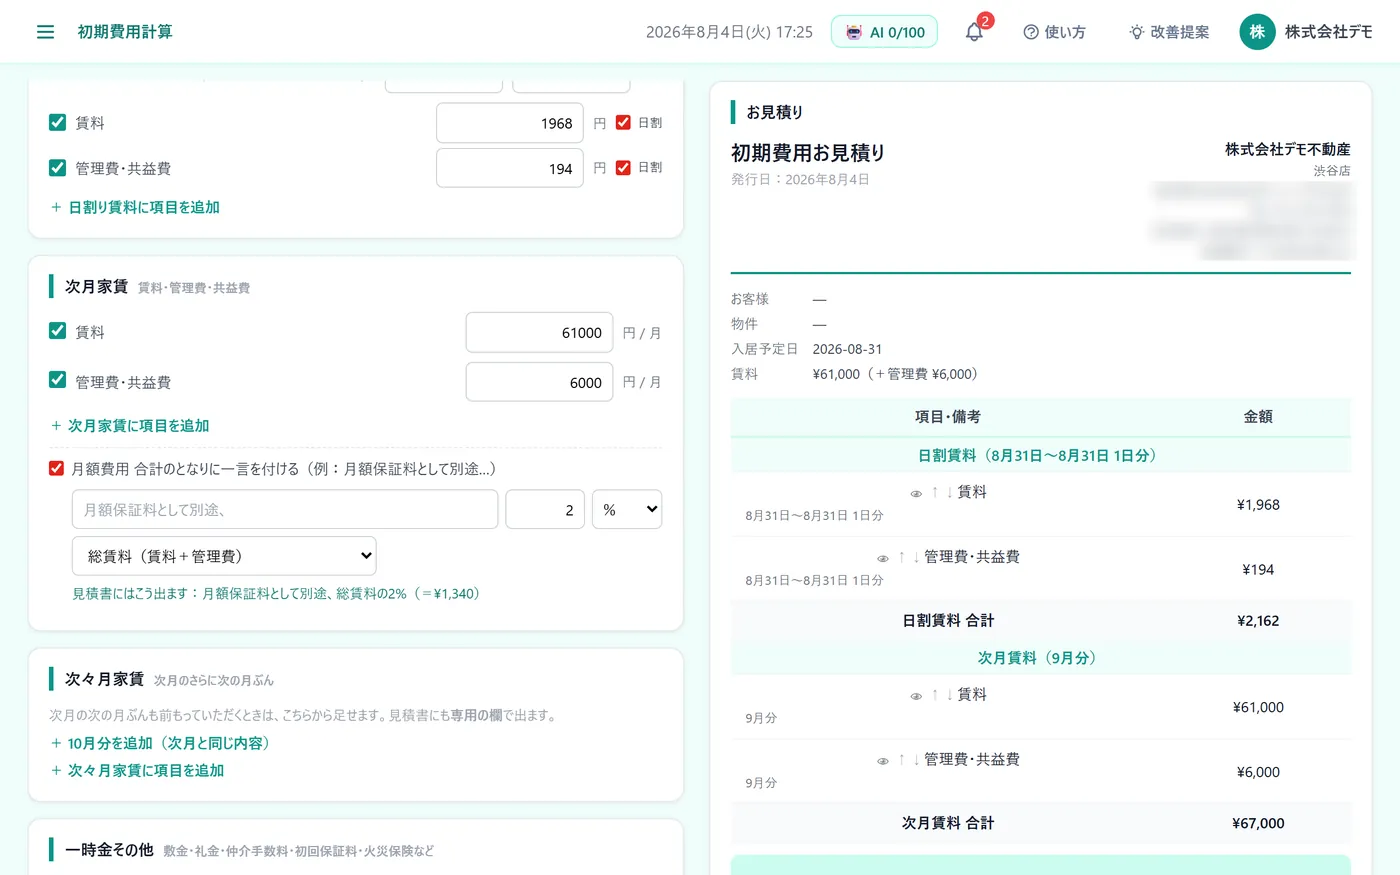Image resolution: width=1400 pixels, height=875 pixels.
Task: Click the 日割り賃料に項目を追加 link
Action: (135, 207)
